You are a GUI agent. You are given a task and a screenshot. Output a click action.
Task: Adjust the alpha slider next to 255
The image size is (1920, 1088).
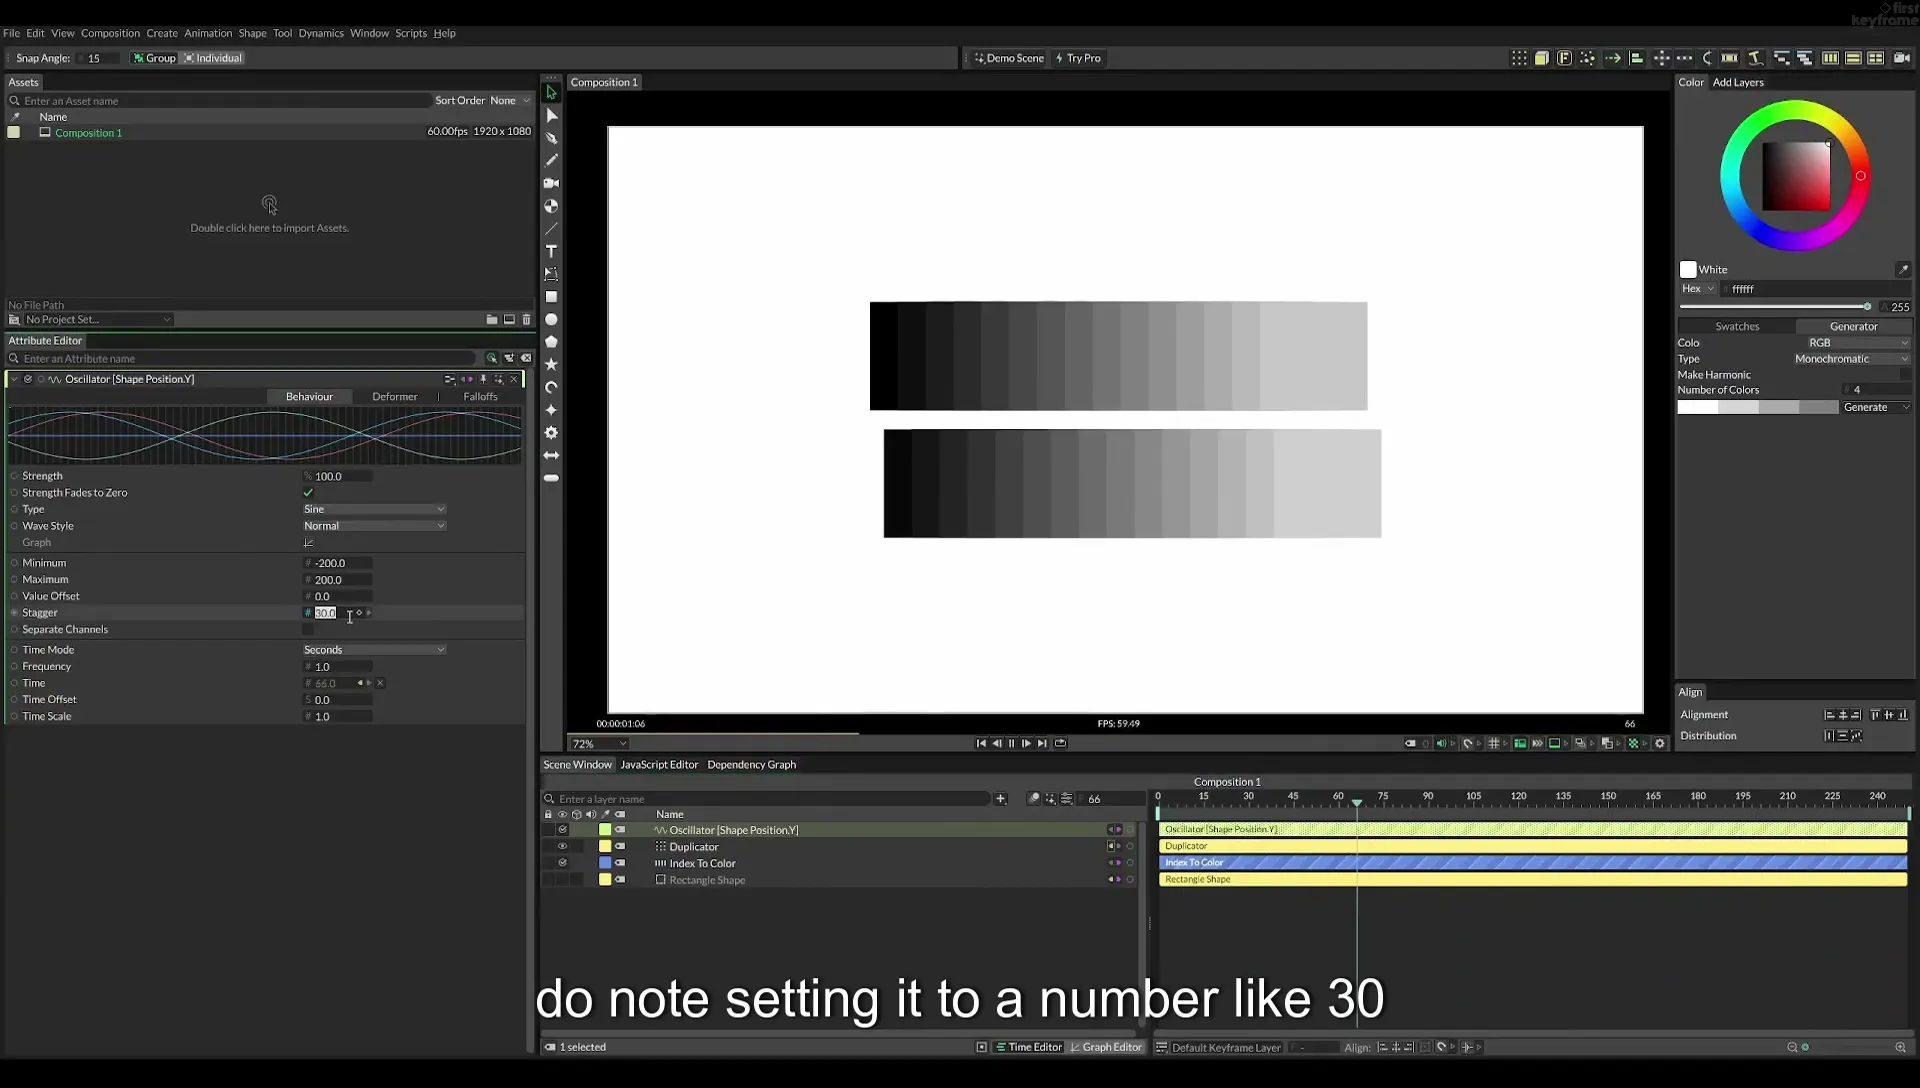click(x=1776, y=307)
